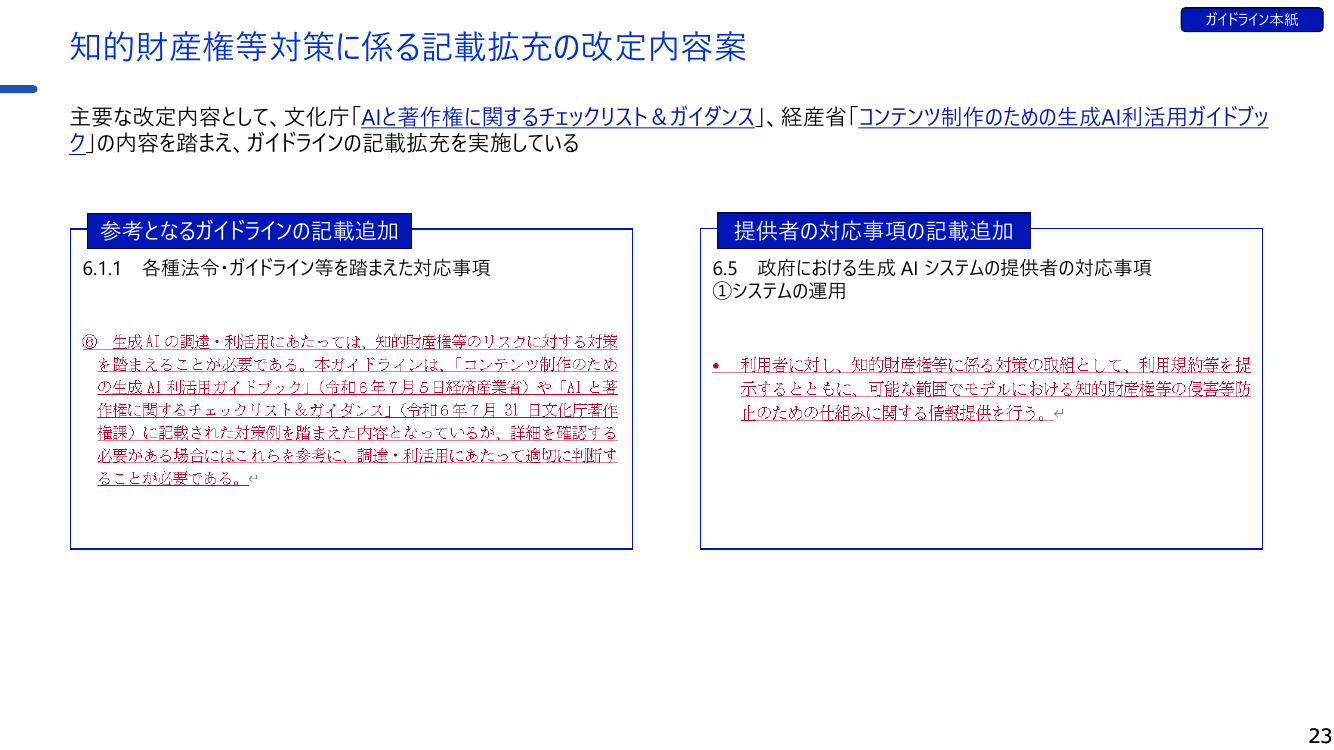Viewport: 1334px width, 750px height.
Task: Click the heading 6.1.1 各種法令・ガイドライン等を踏まえた対応事項
Action: coord(286,268)
